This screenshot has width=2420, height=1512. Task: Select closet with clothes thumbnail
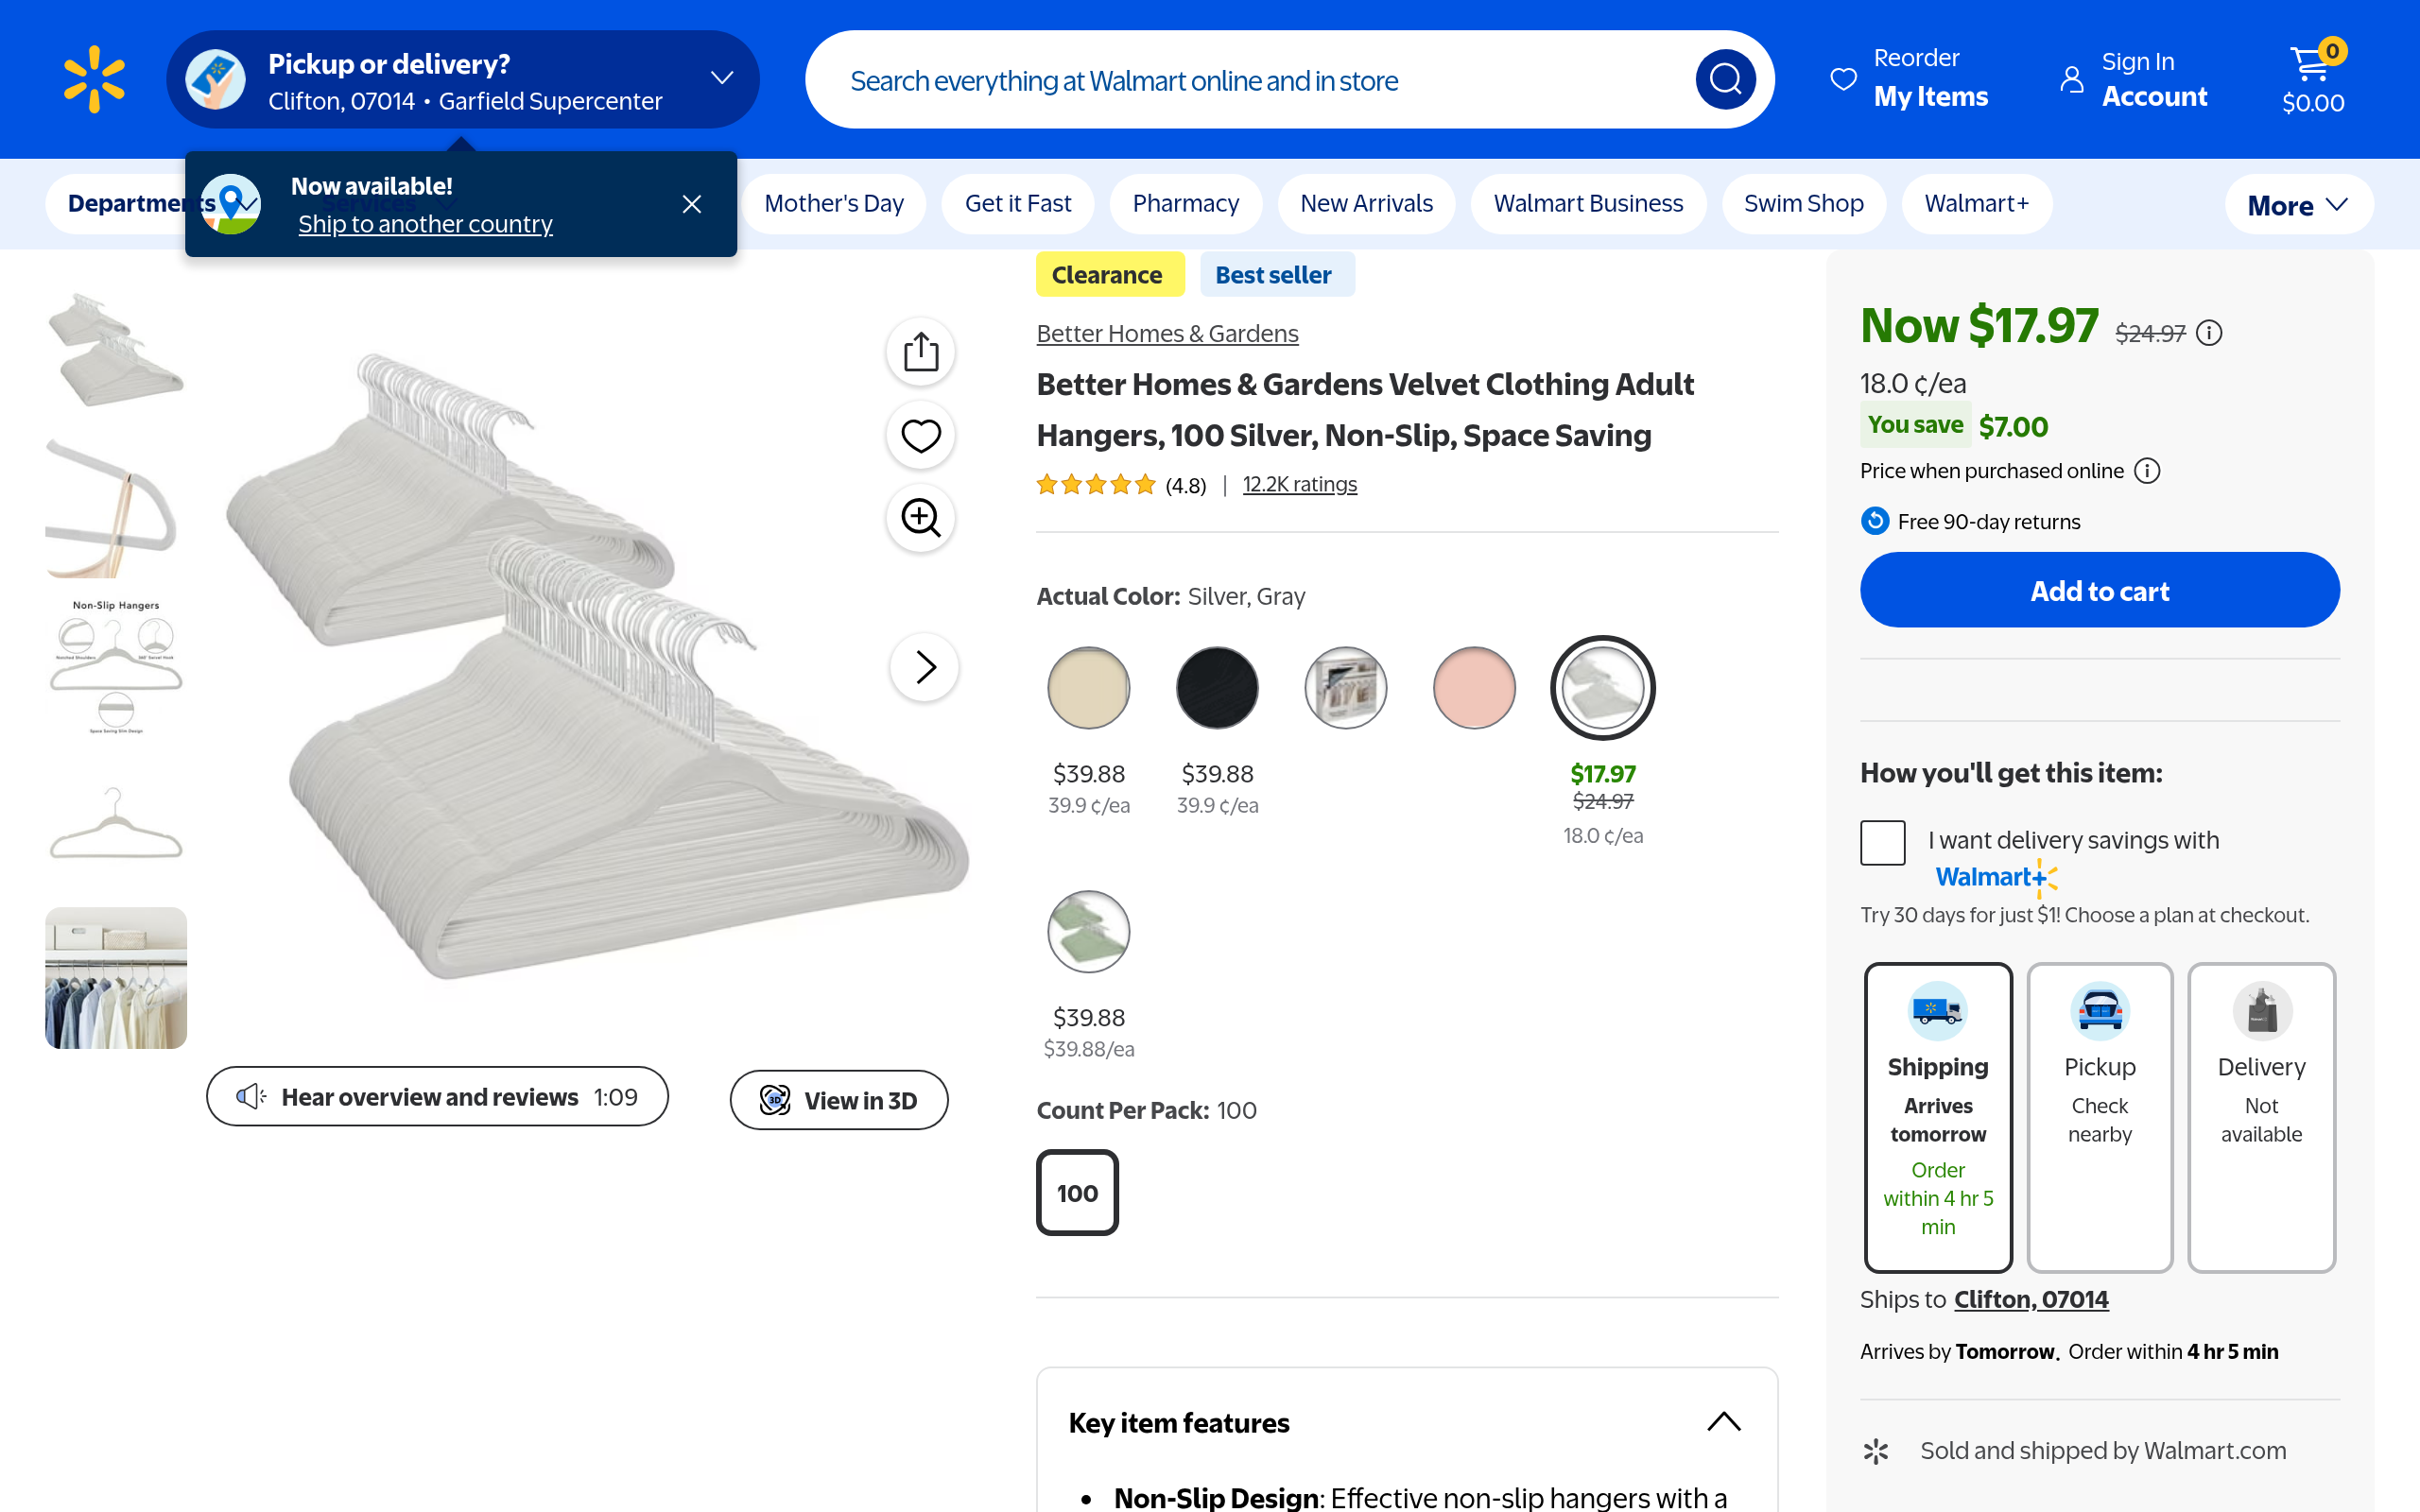click(x=116, y=978)
